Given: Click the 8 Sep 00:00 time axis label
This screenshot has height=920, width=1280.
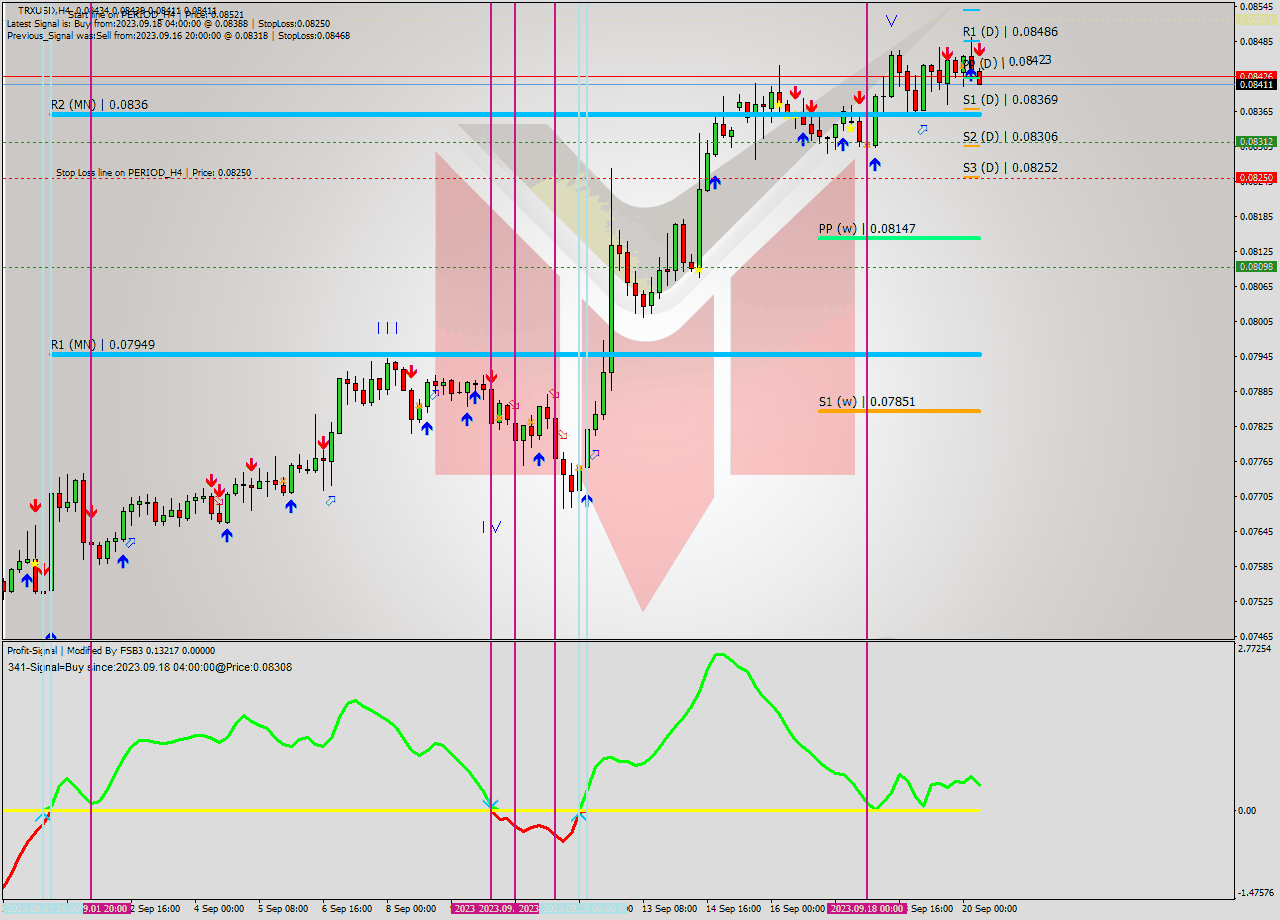Looking at the screenshot, I should [x=410, y=909].
